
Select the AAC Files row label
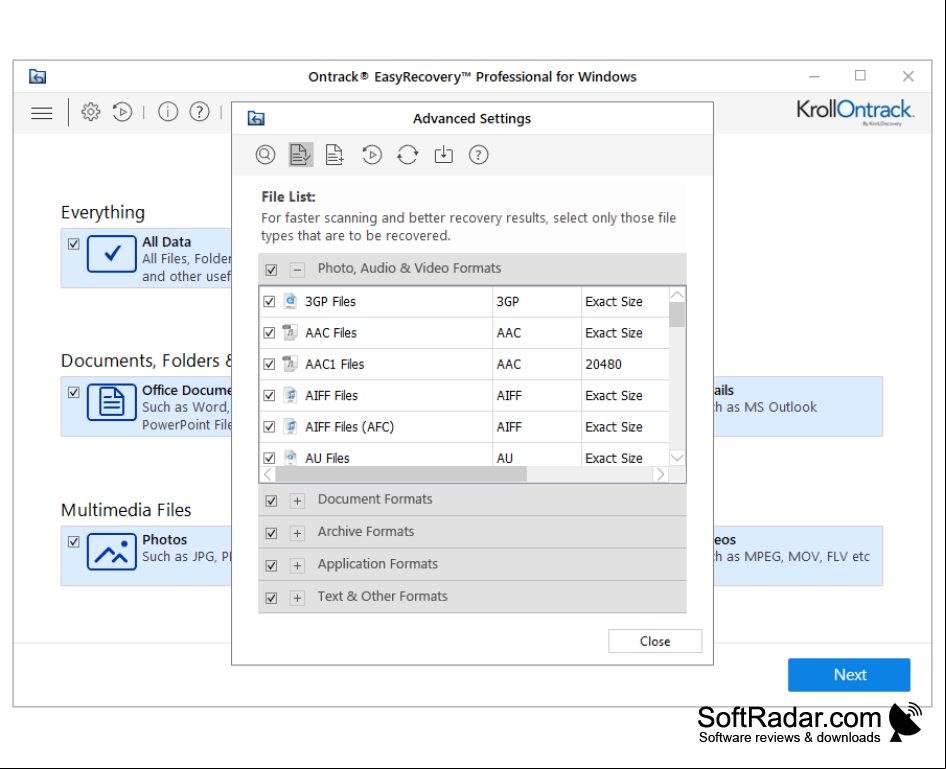pos(331,333)
